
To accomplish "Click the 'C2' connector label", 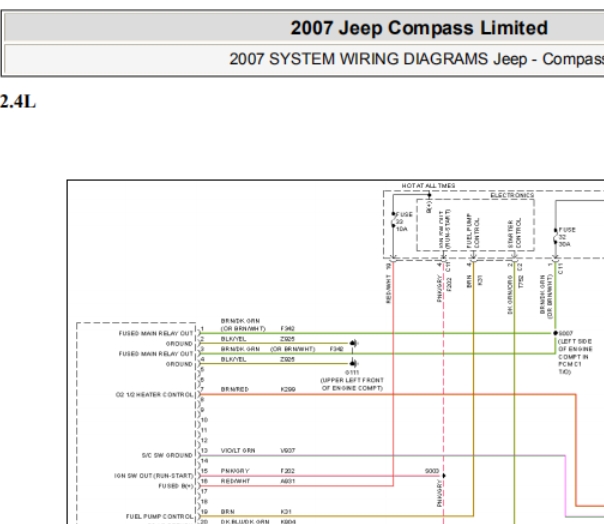I will pos(520,266).
